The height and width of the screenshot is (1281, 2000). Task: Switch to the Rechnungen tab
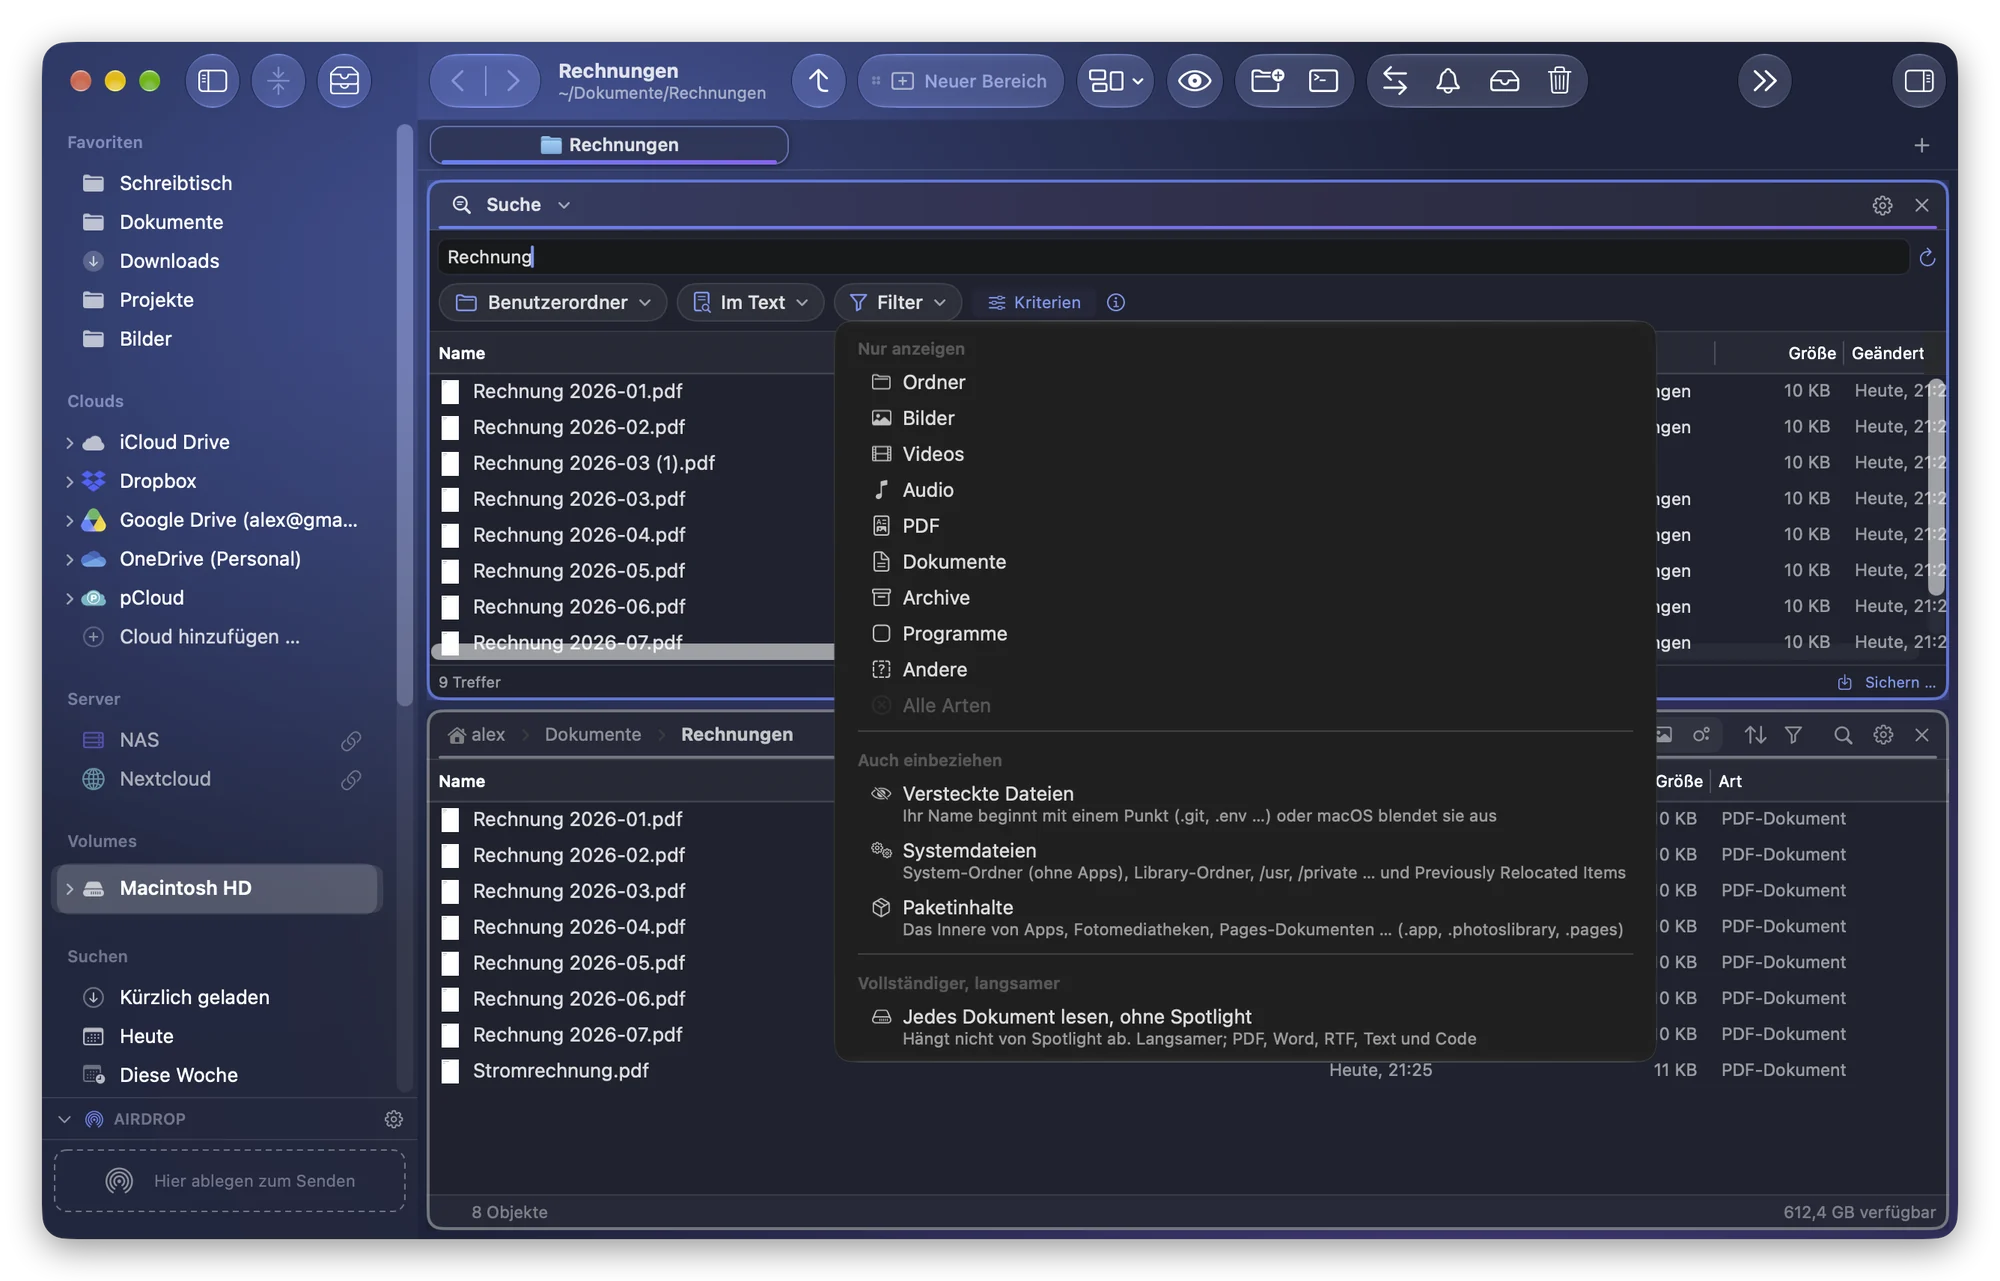click(x=609, y=145)
